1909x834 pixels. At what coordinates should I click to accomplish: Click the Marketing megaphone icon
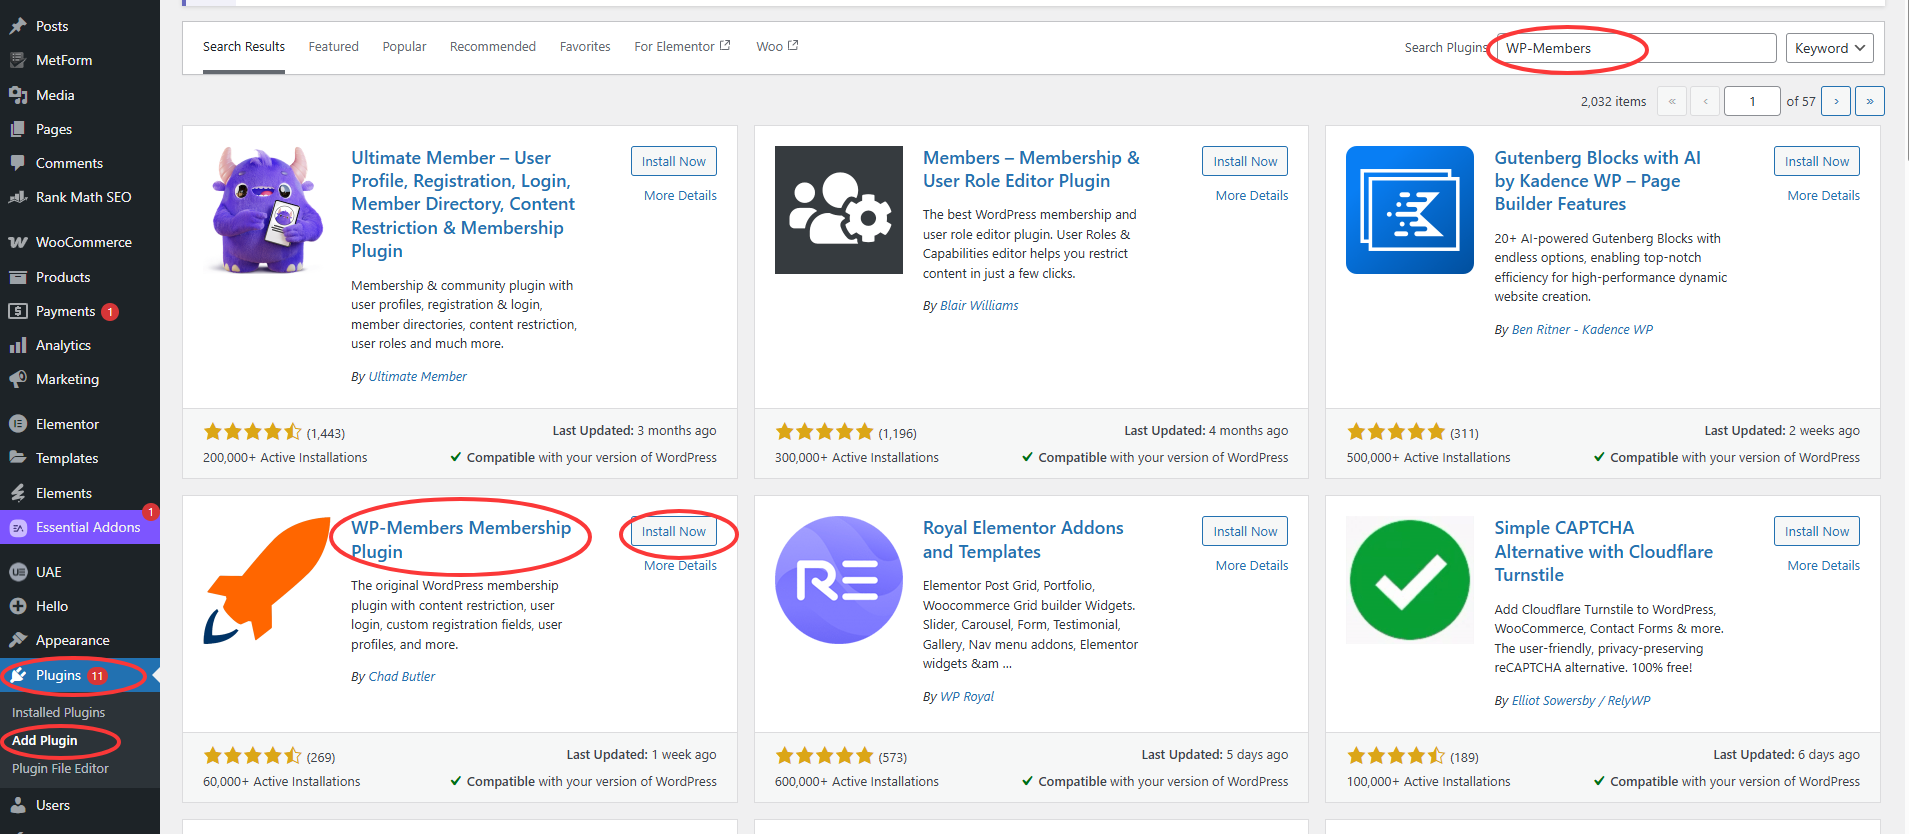[x=18, y=380]
